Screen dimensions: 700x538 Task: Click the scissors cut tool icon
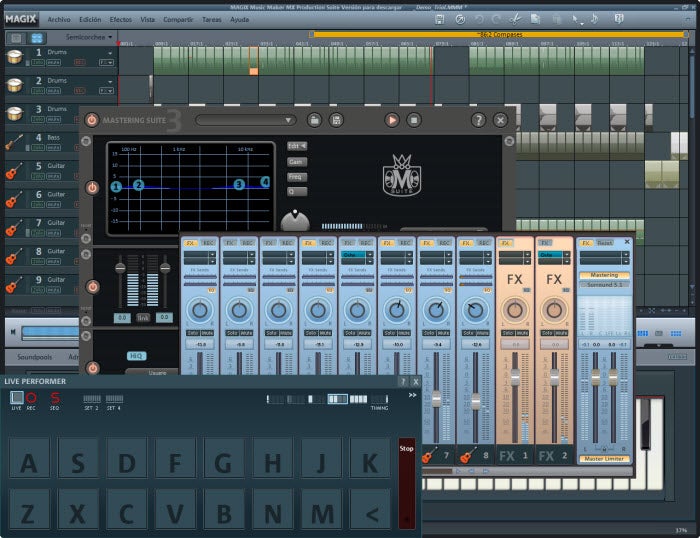coord(515,19)
